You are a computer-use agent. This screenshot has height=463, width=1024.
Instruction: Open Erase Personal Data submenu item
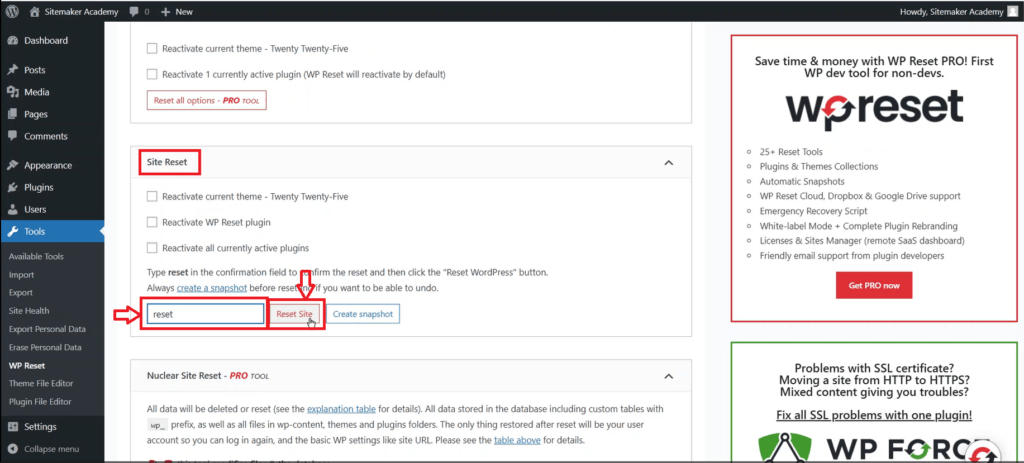pos(45,347)
